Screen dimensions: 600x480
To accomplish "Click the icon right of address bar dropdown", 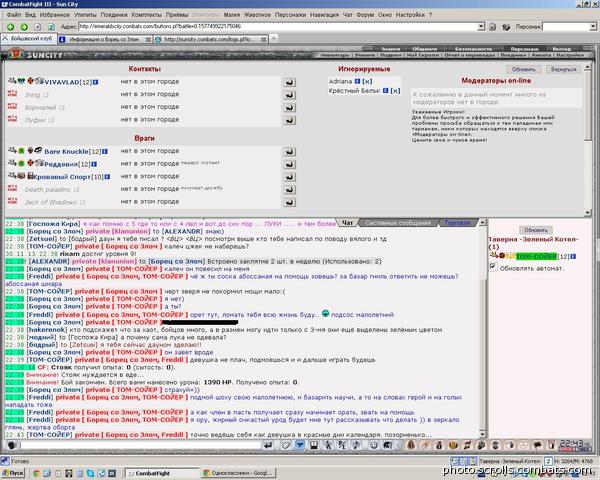I will pos(493,27).
